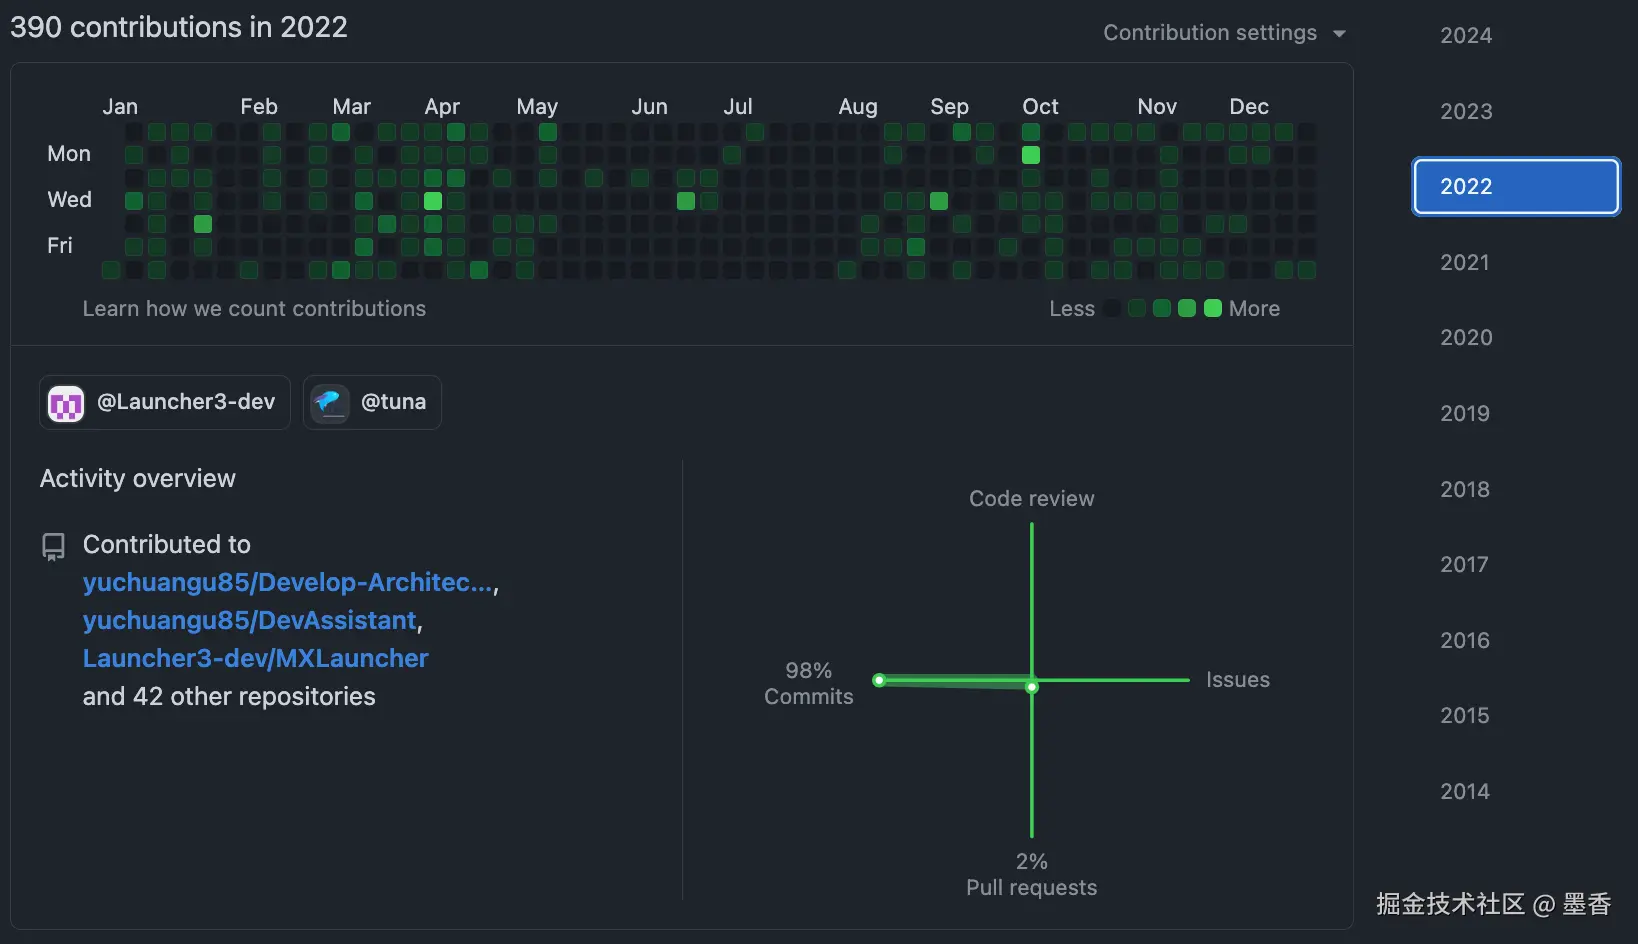
Task: Open the Learn how we count contributions link
Action: [254, 308]
